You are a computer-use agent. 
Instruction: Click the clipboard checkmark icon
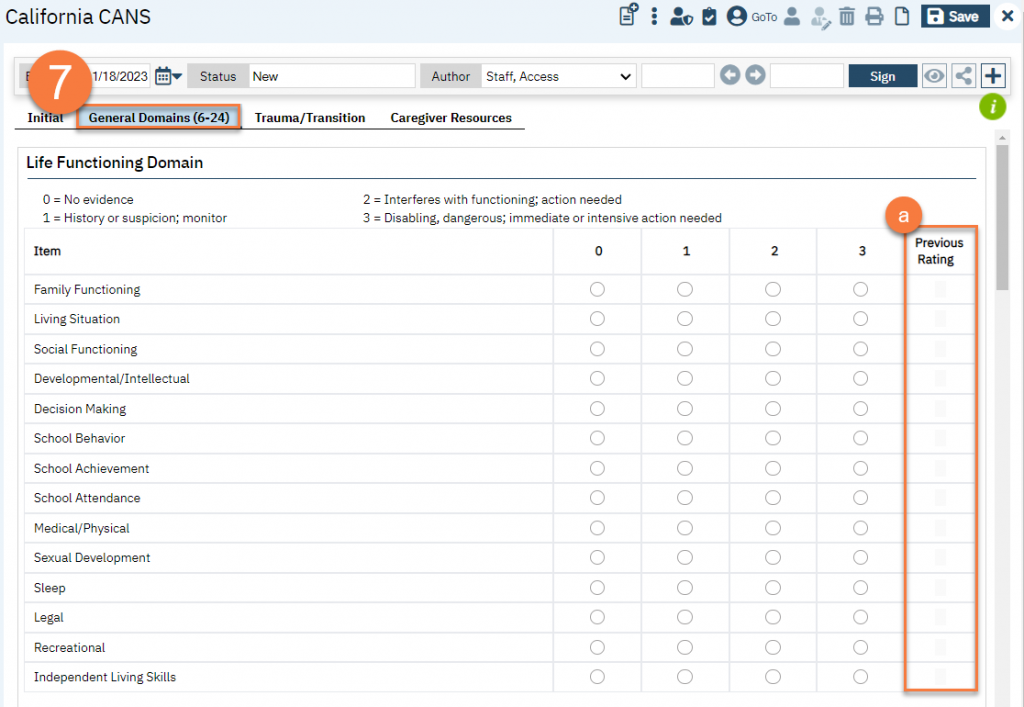[x=709, y=16]
